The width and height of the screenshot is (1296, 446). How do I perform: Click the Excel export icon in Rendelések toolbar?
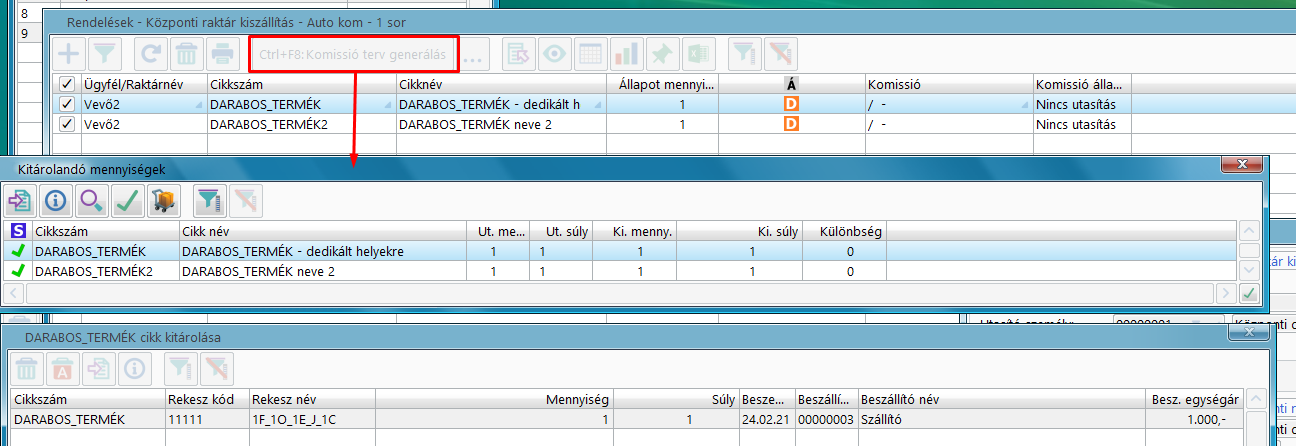(697, 54)
